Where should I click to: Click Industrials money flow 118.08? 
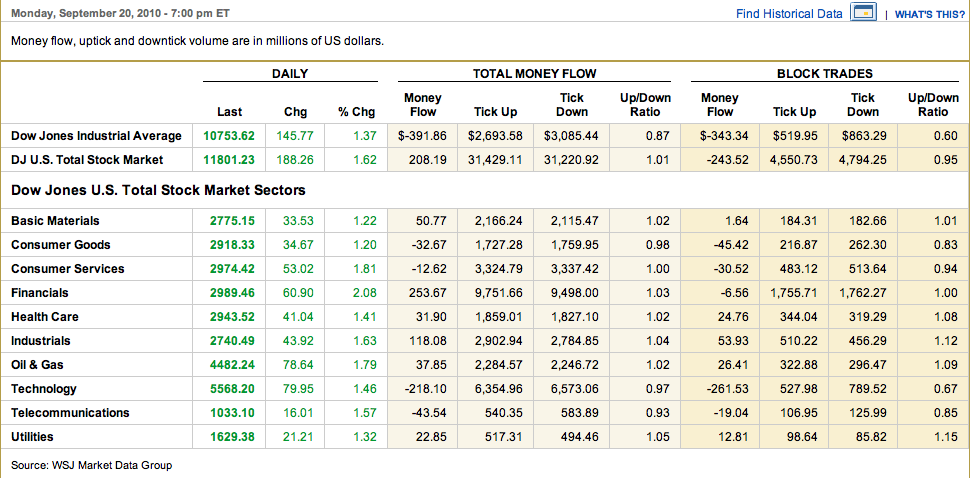pos(427,341)
